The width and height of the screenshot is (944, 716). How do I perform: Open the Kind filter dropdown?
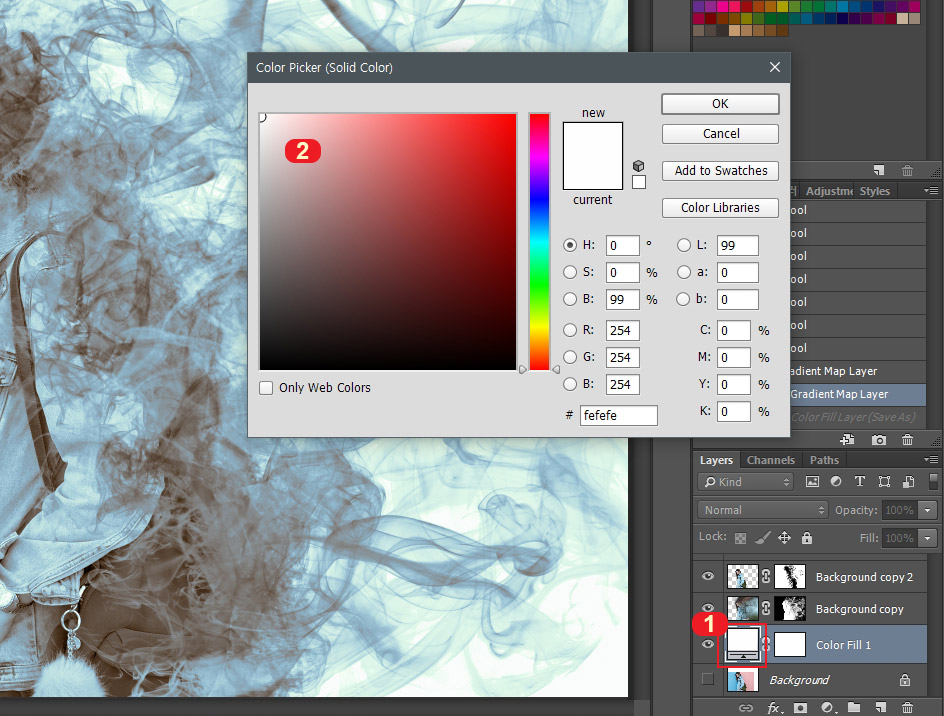click(746, 482)
